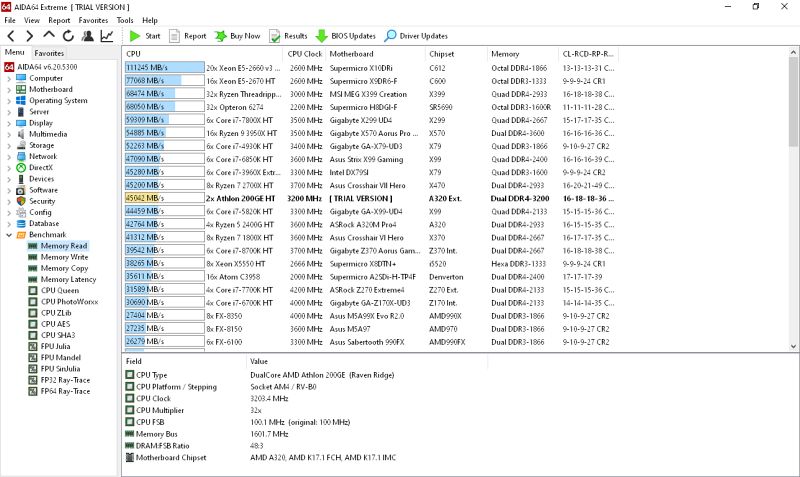
Task: Open the File menu
Action: (x=10, y=20)
